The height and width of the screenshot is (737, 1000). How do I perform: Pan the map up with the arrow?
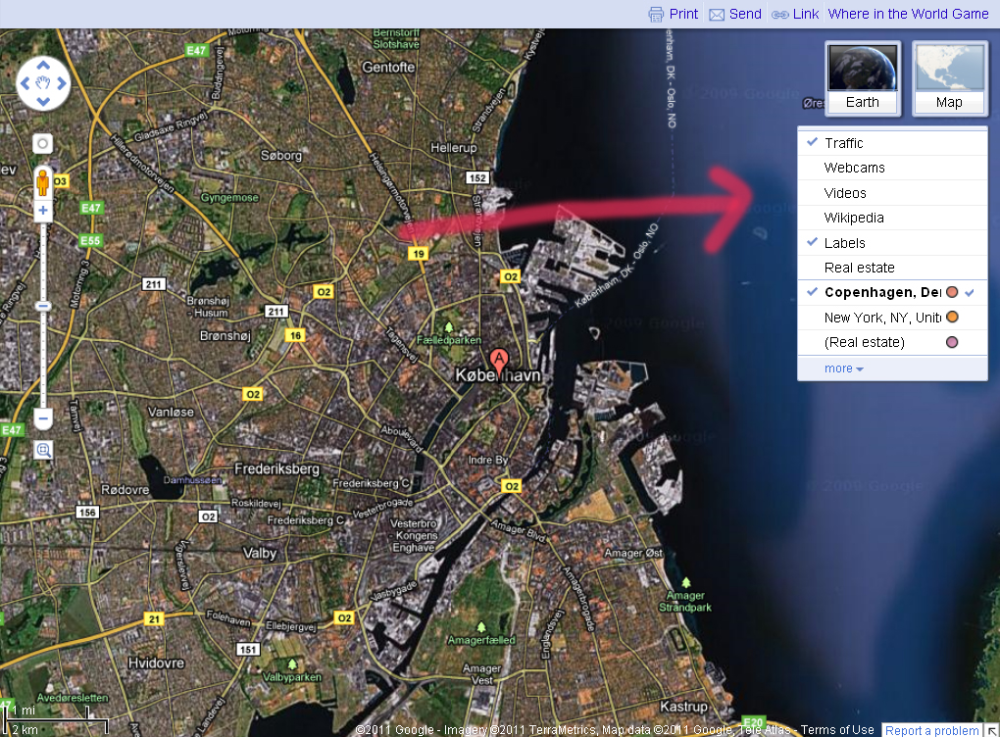pos(43,65)
